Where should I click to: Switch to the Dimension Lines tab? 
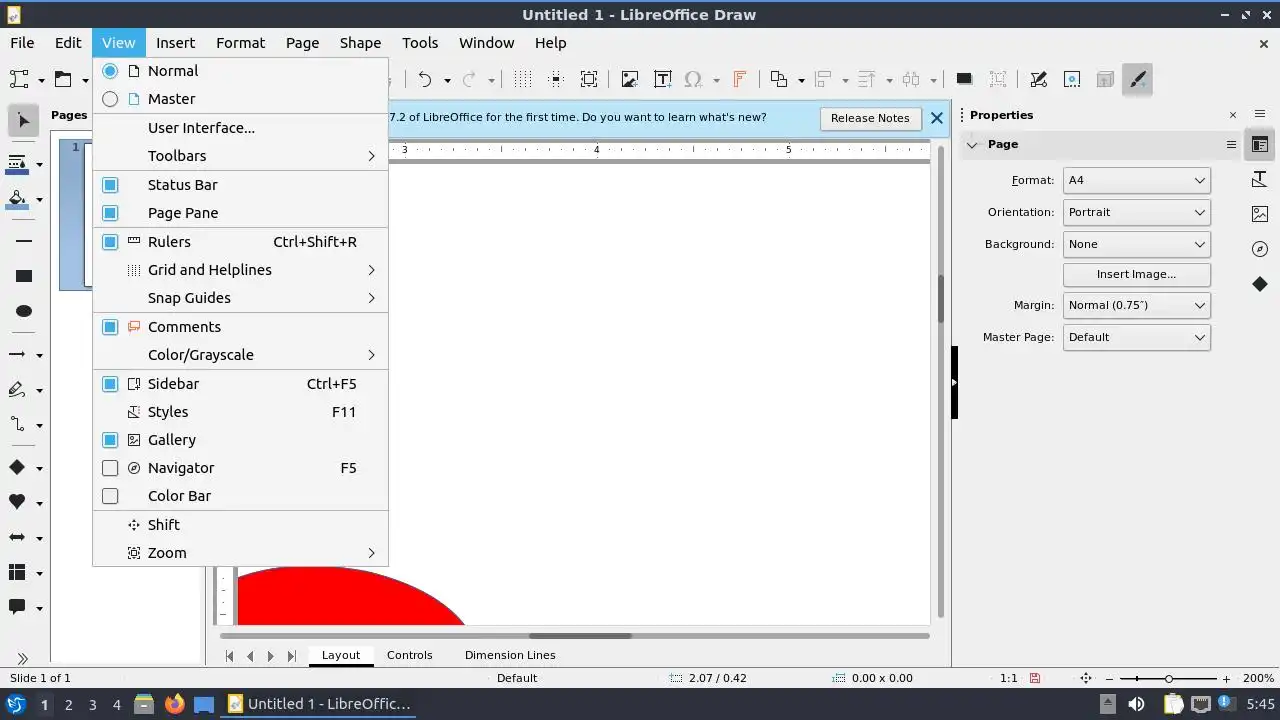[510, 655]
